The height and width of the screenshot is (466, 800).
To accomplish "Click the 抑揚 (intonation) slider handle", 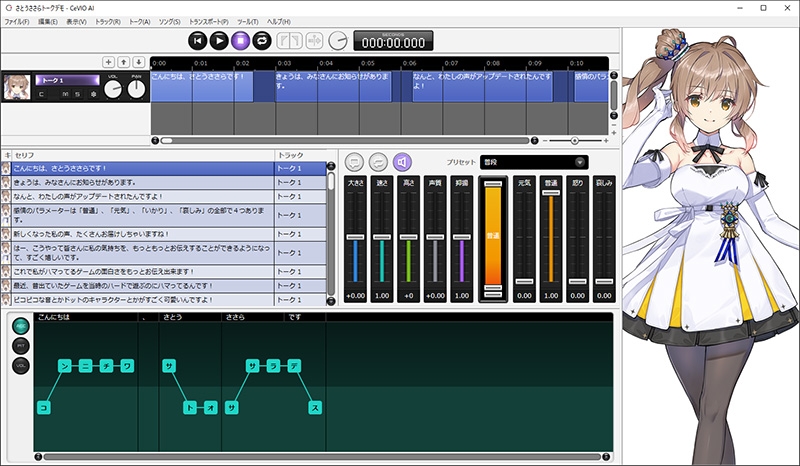I will (462, 237).
